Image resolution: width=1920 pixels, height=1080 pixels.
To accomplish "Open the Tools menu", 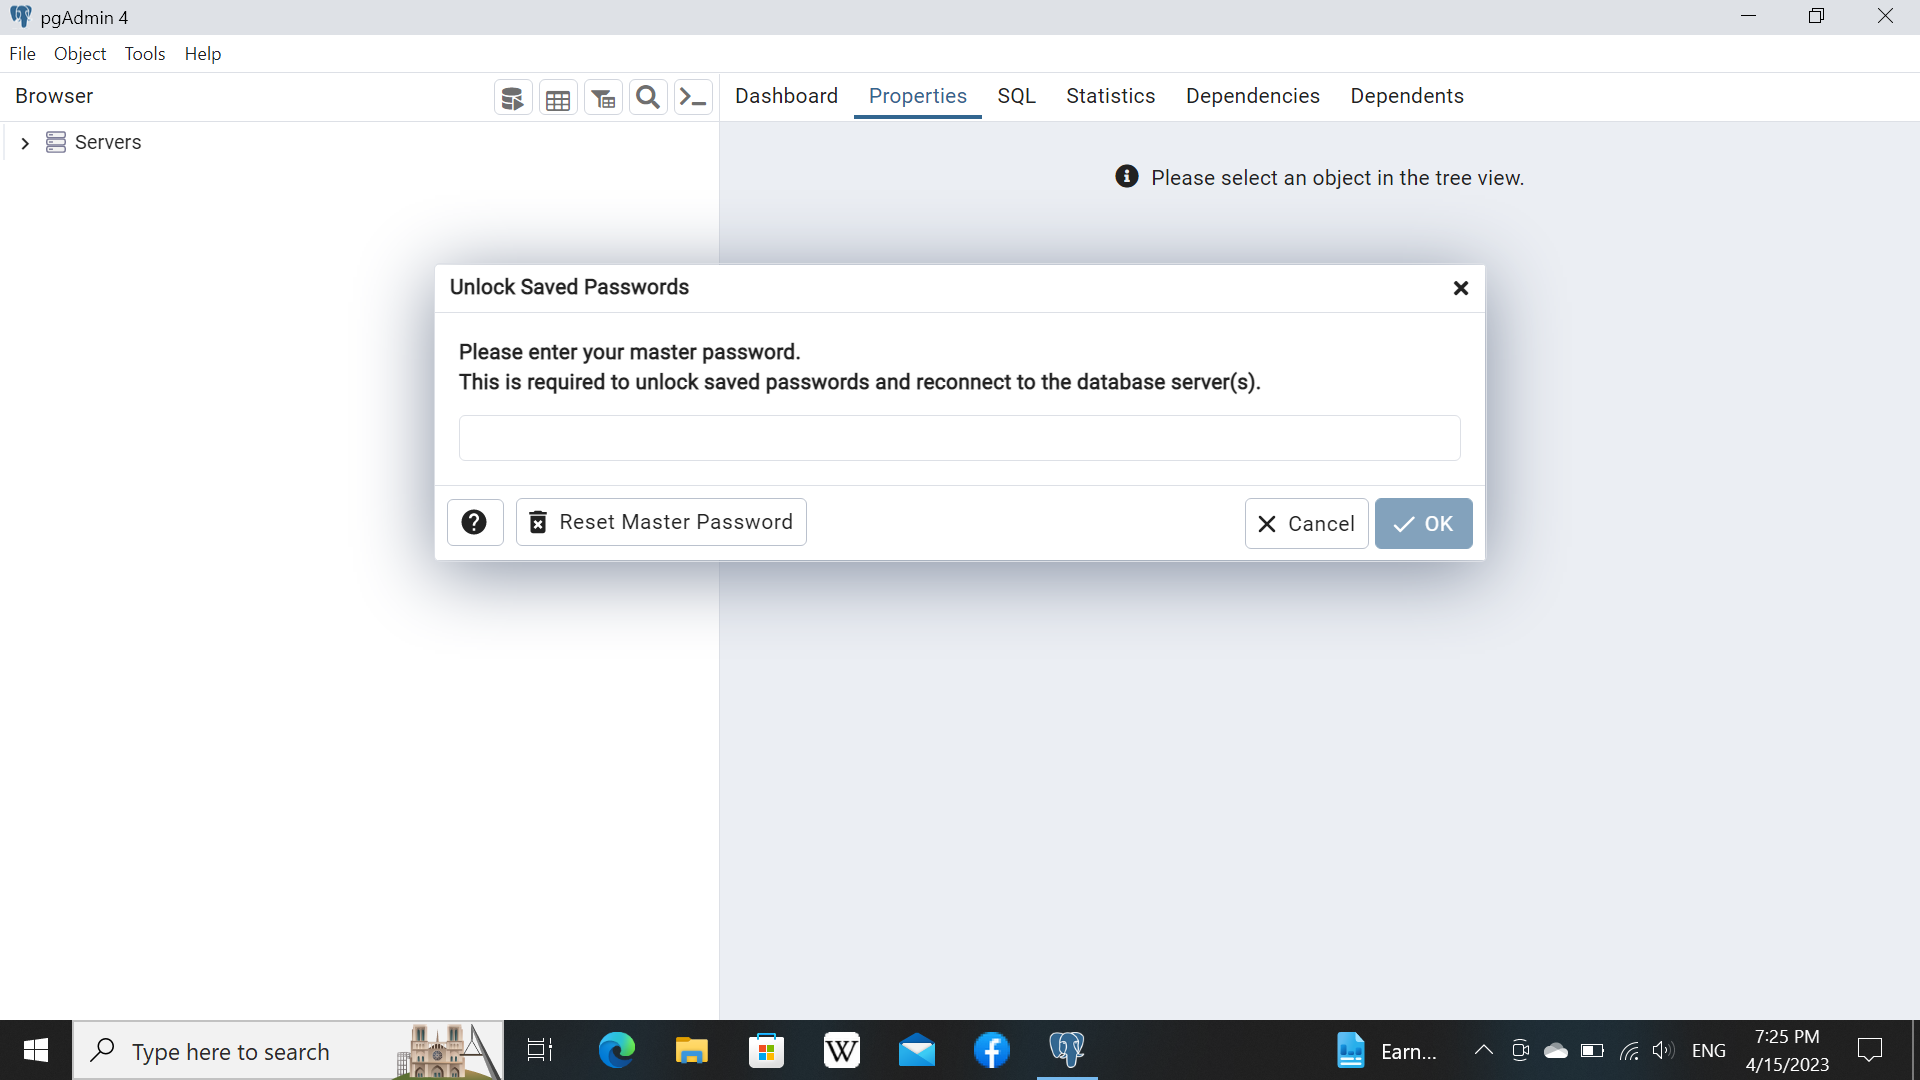I will pyautogui.click(x=144, y=54).
